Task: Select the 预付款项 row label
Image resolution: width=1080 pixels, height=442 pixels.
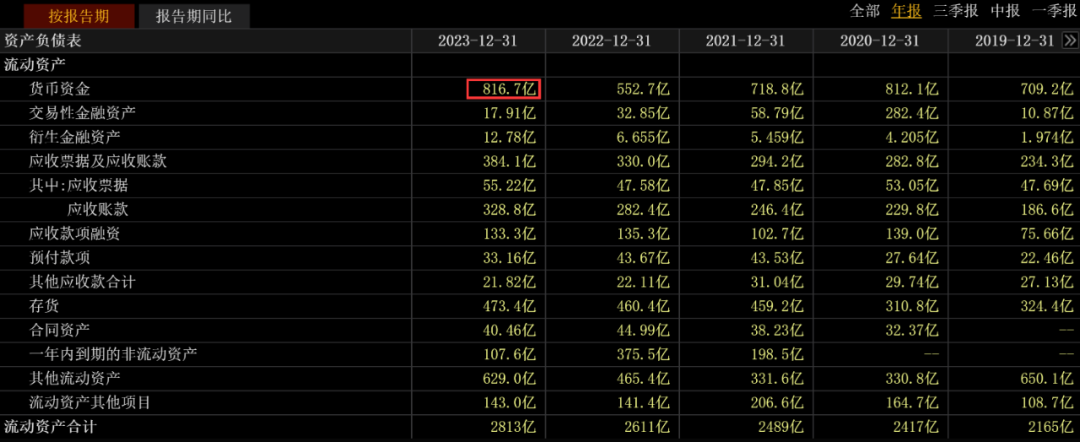Action: [60, 258]
